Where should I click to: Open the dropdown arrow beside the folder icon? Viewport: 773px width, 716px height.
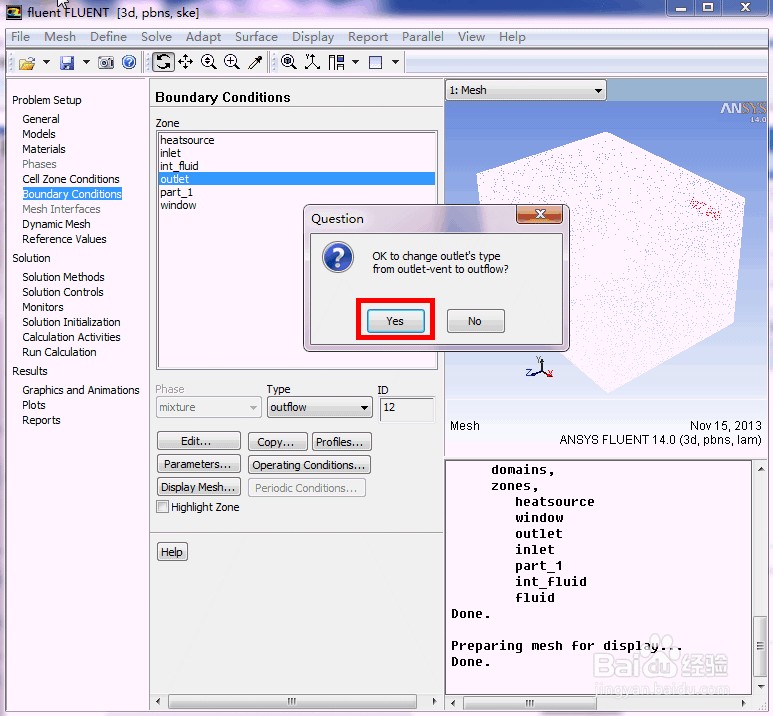tap(46, 62)
